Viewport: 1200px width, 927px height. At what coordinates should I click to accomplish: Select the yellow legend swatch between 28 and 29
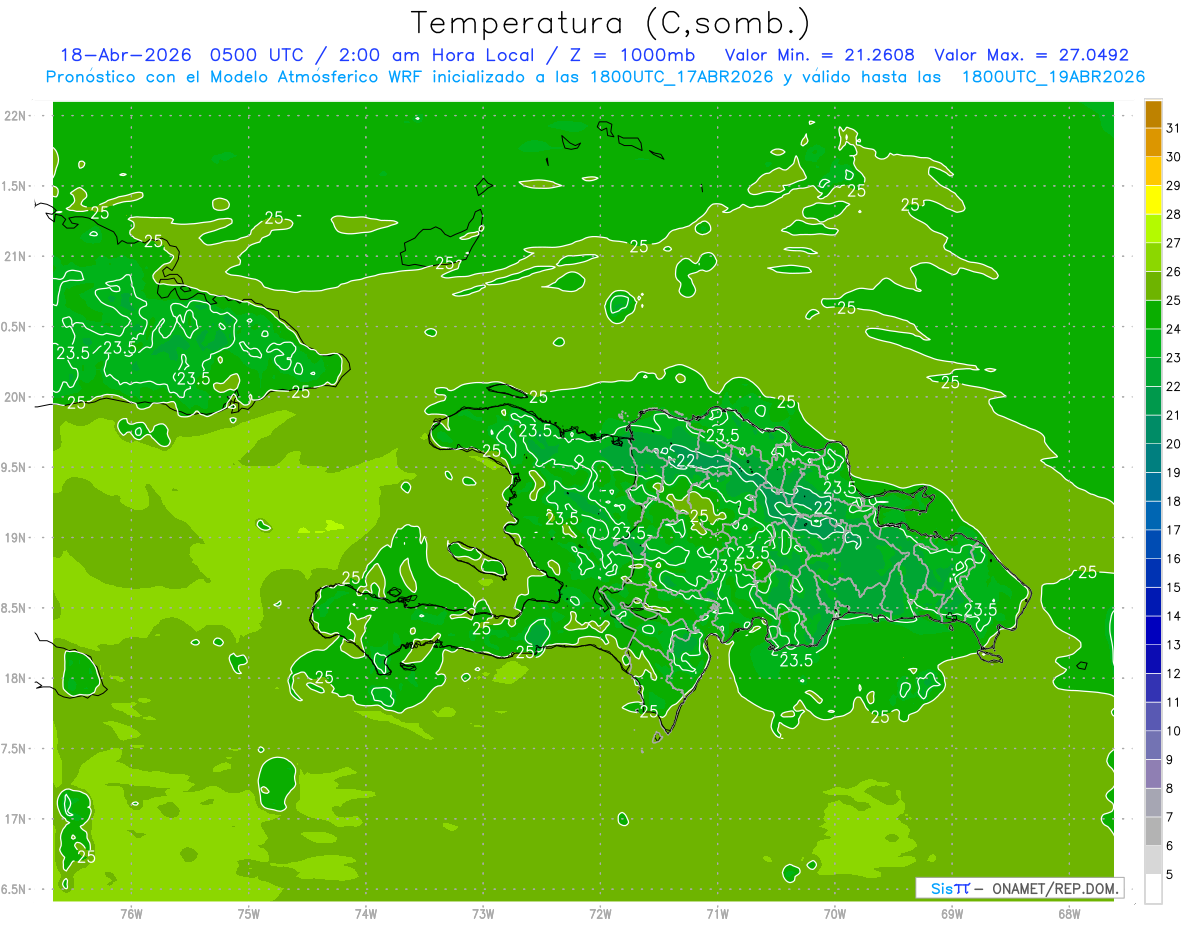click(1153, 200)
